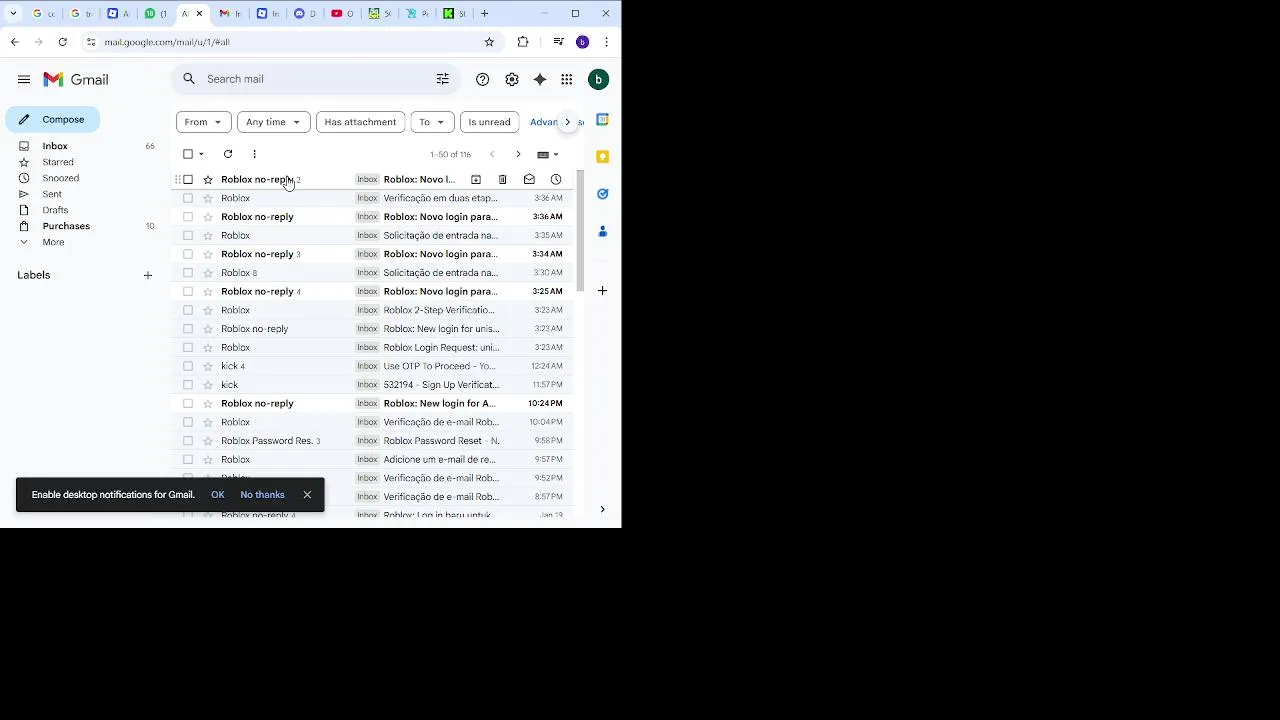
Task: Click the Compose button
Action: (53, 119)
